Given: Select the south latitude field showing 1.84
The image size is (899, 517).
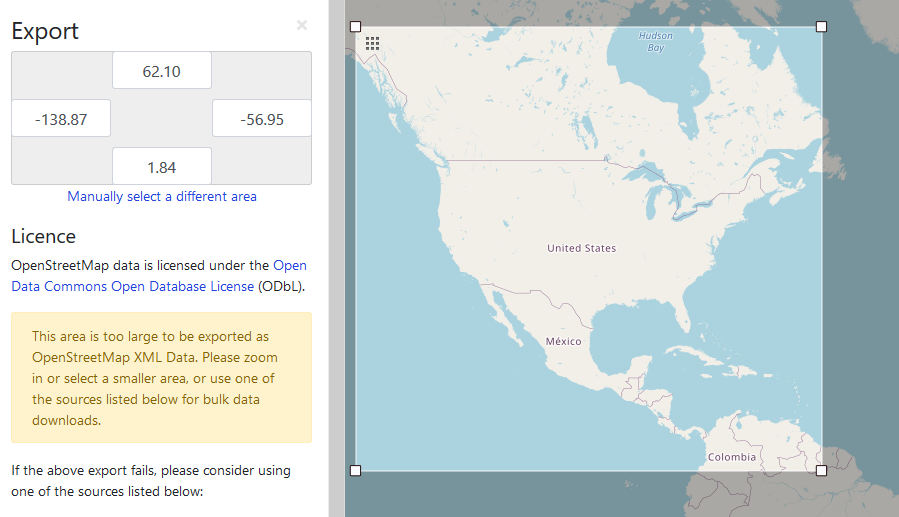Looking at the screenshot, I should [161, 166].
